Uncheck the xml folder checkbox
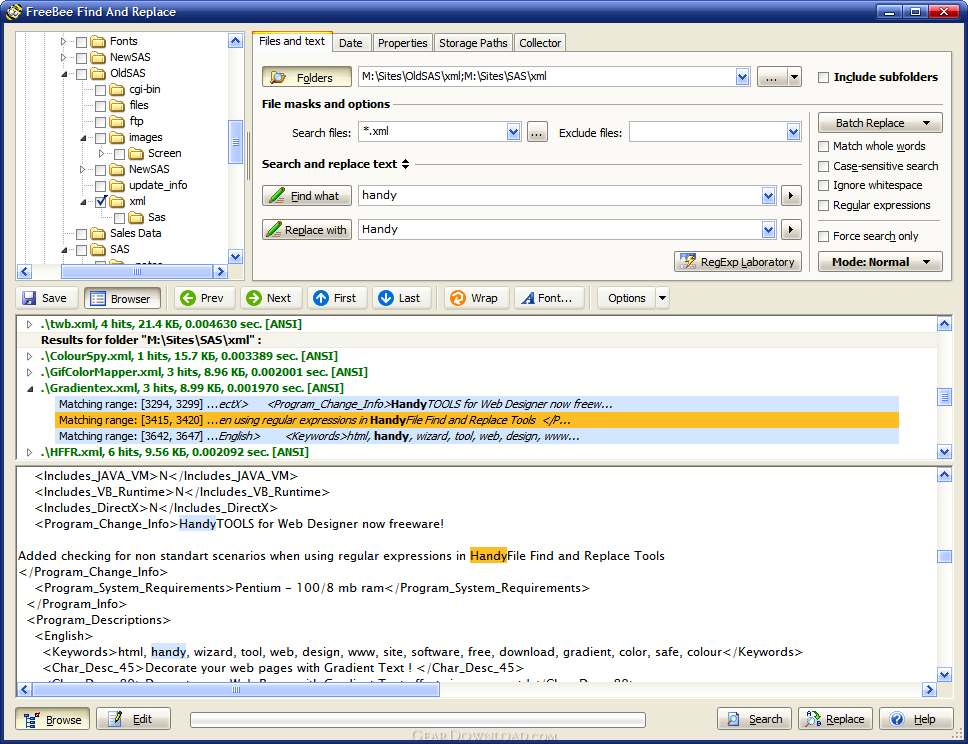The image size is (968, 744). [x=101, y=201]
